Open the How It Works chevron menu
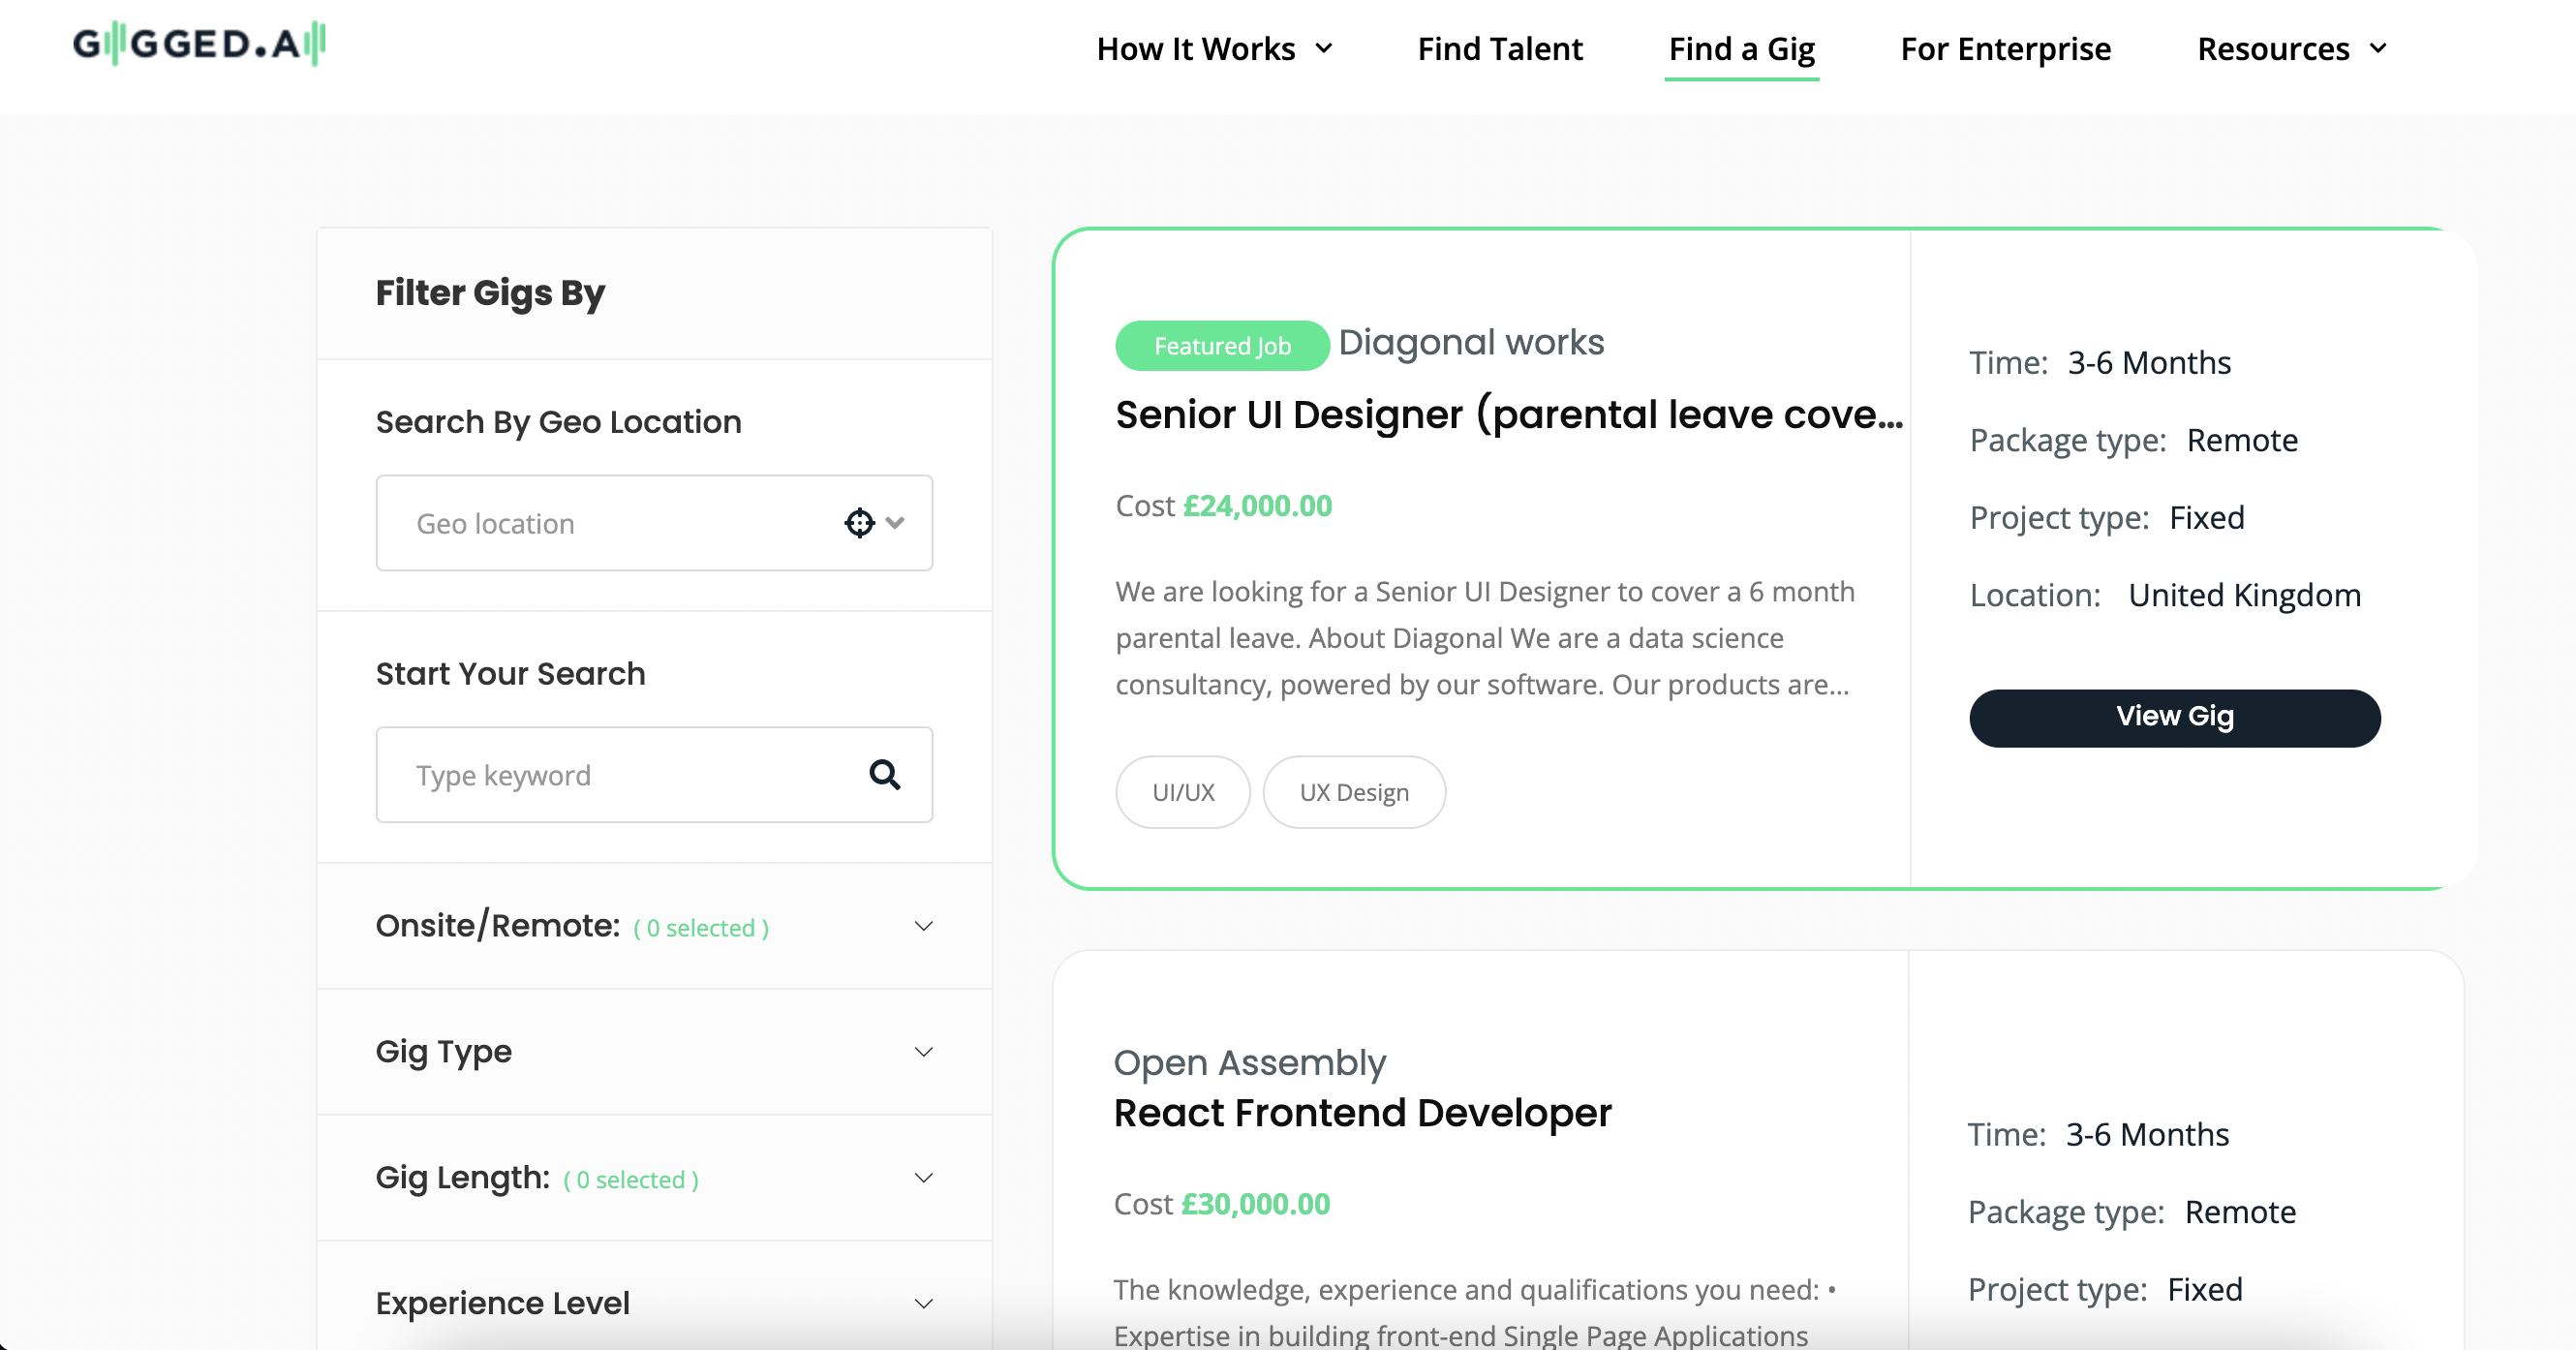This screenshot has height=1350, width=2576. pos(1326,48)
